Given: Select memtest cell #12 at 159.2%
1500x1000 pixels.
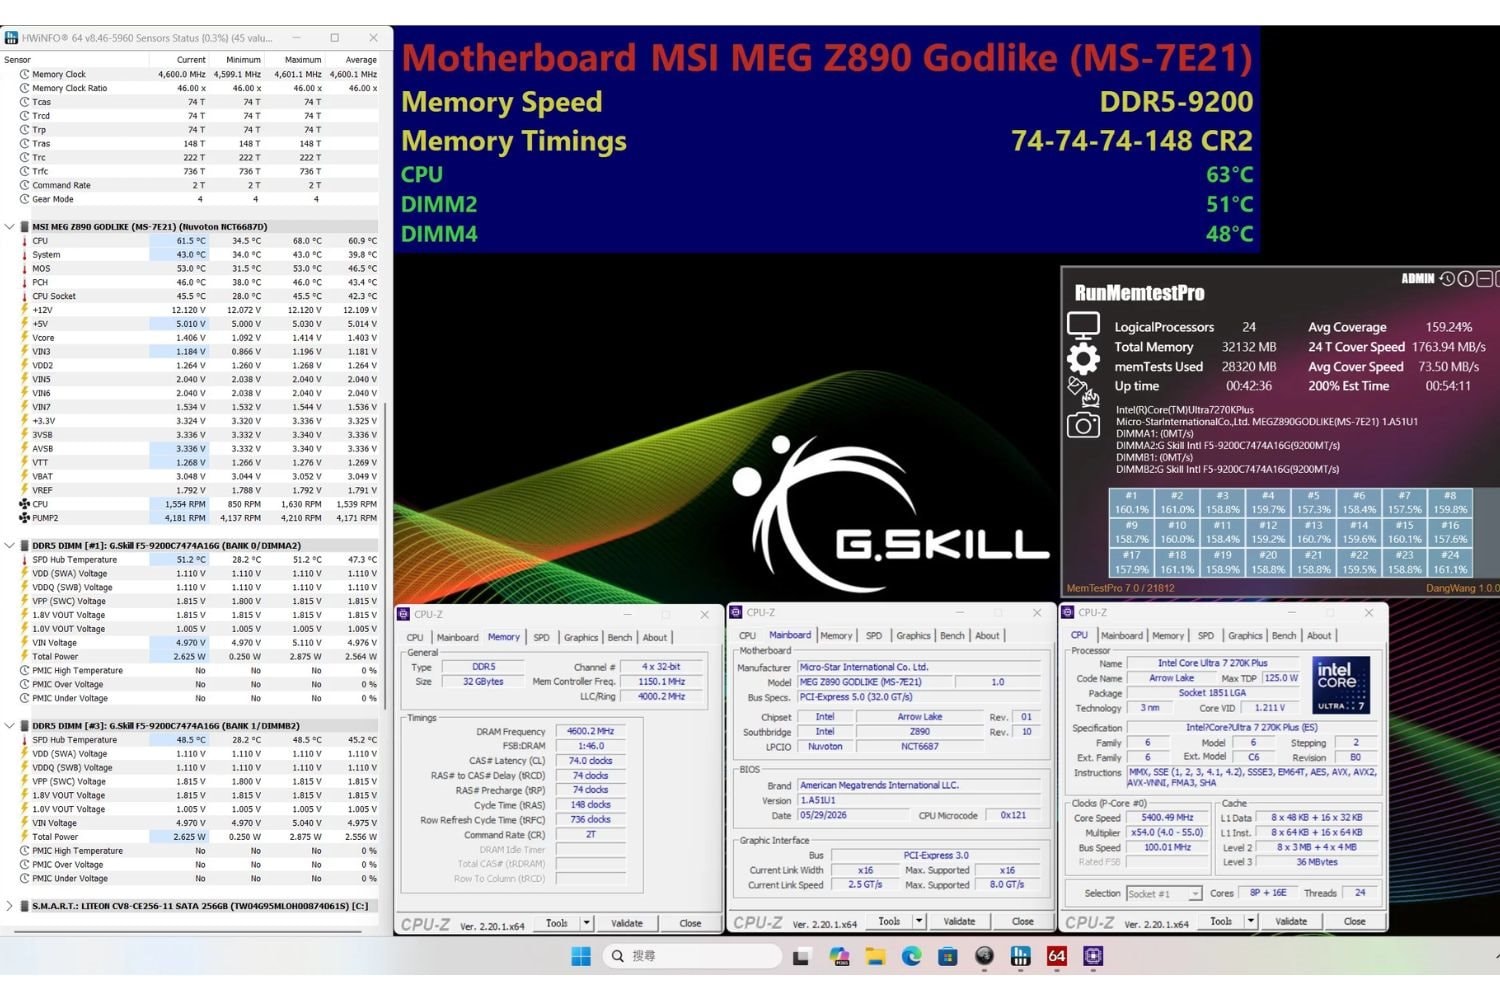Looking at the screenshot, I should (1268, 532).
